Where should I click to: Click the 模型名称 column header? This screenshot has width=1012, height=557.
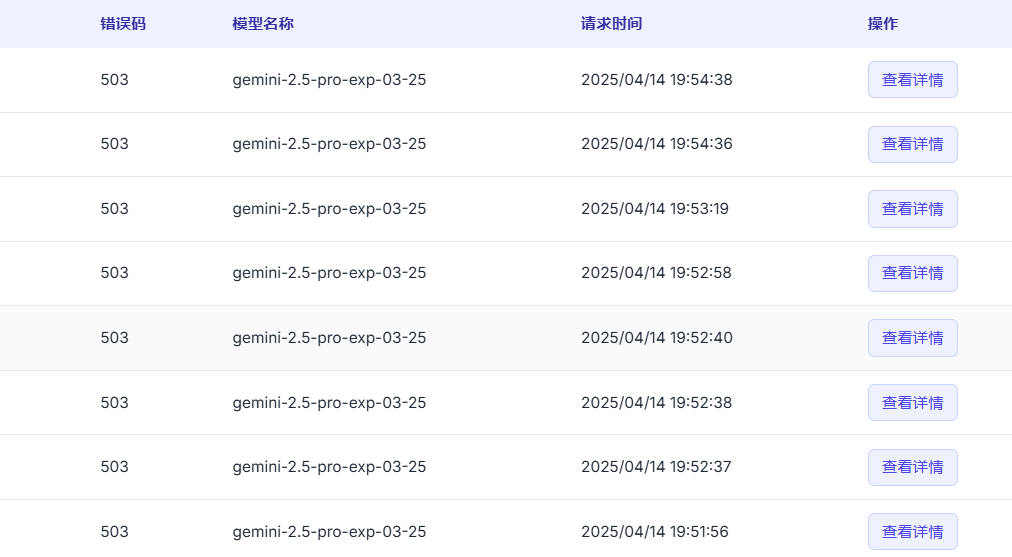pyautogui.click(x=263, y=24)
